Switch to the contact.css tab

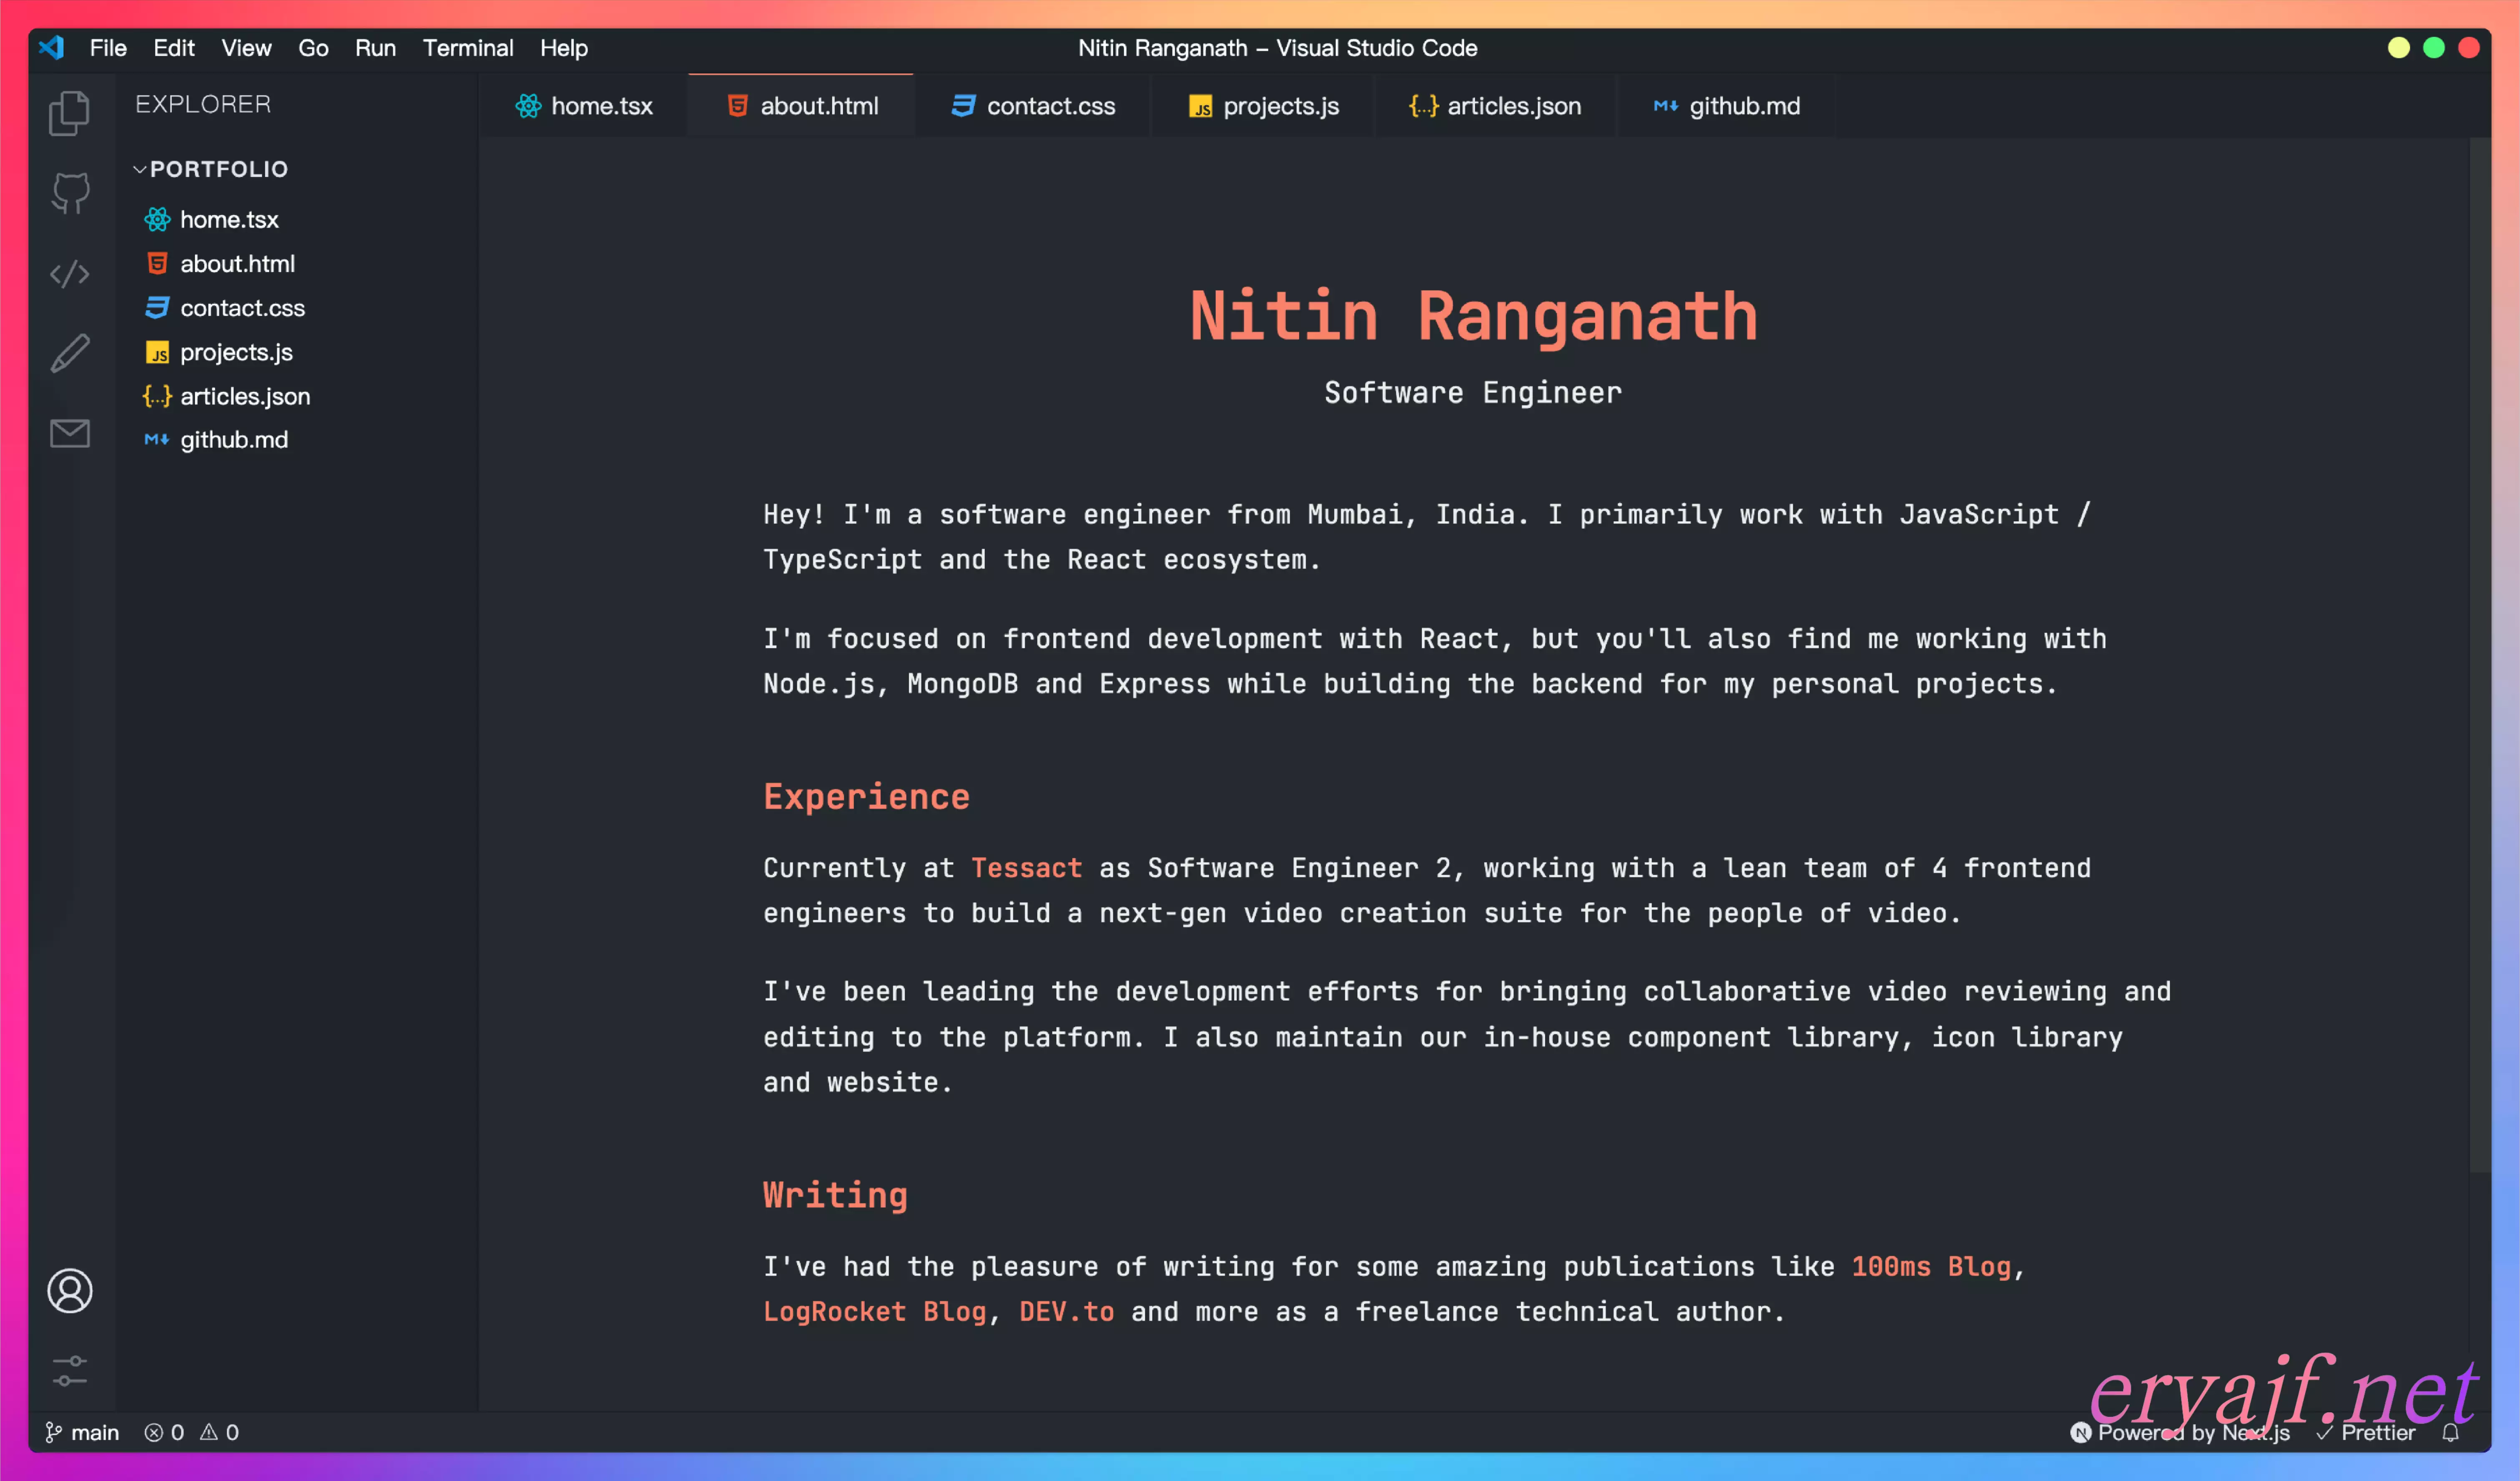[x=1033, y=105]
